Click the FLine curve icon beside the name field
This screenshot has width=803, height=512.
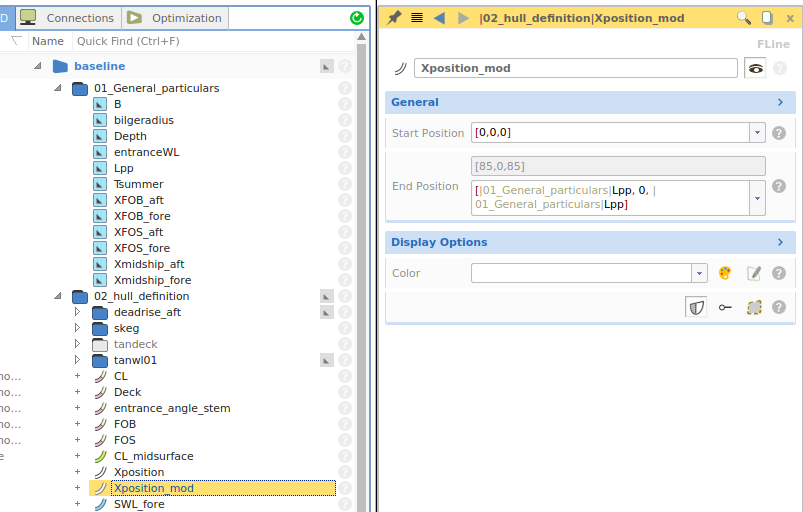pyautogui.click(x=400, y=68)
